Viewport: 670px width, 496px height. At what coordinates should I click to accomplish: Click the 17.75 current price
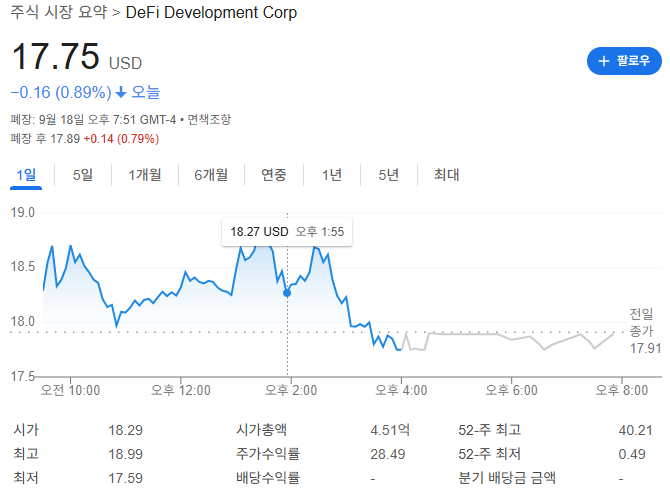(56, 56)
